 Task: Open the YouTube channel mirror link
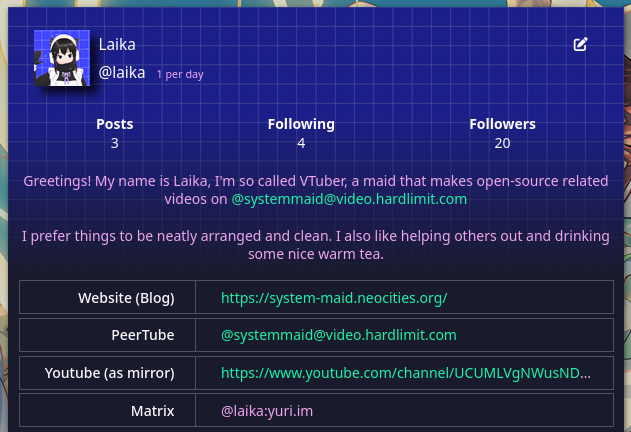click(x=405, y=373)
